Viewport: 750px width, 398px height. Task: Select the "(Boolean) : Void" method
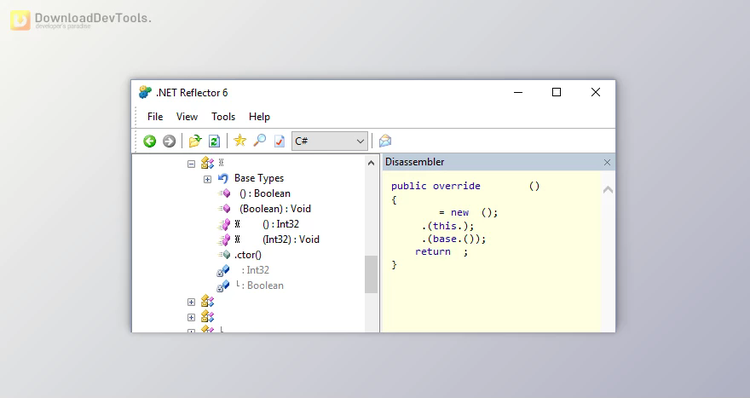[x=275, y=209]
